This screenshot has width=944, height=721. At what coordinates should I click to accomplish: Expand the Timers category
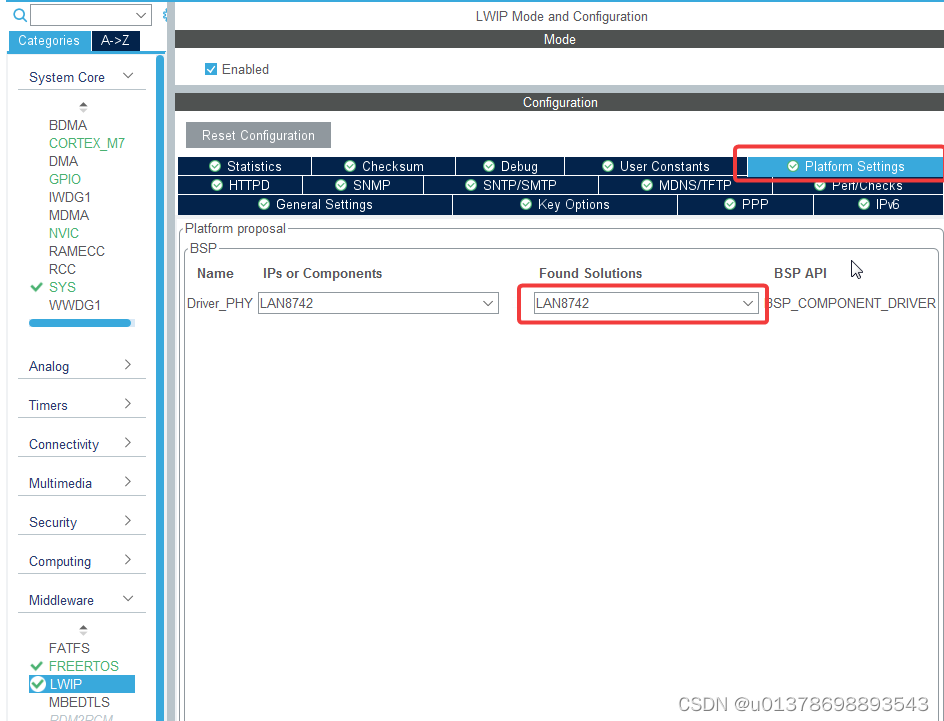pos(128,404)
